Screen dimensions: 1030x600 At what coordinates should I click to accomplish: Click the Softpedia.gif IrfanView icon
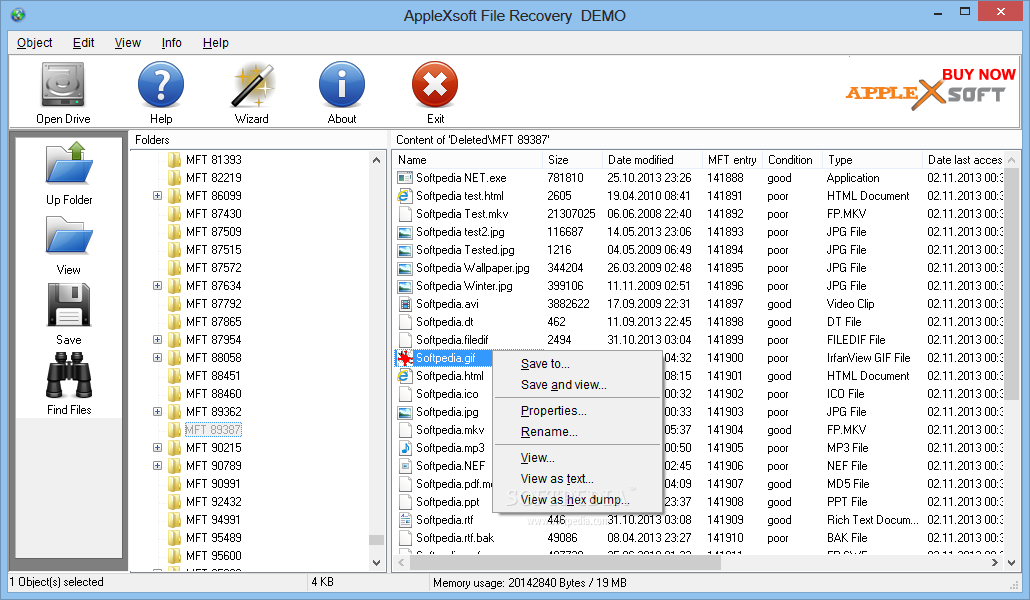(x=405, y=358)
